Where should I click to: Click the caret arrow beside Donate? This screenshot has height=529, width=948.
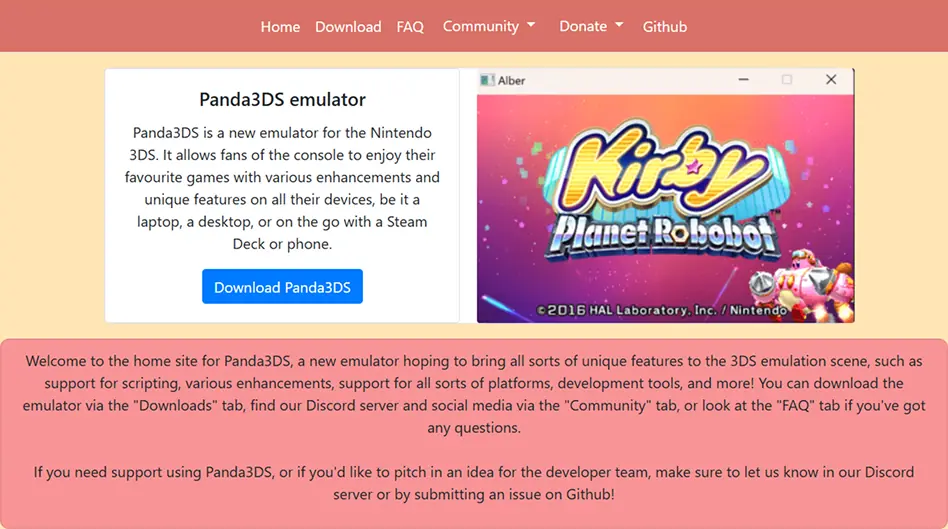(x=618, y=25)
